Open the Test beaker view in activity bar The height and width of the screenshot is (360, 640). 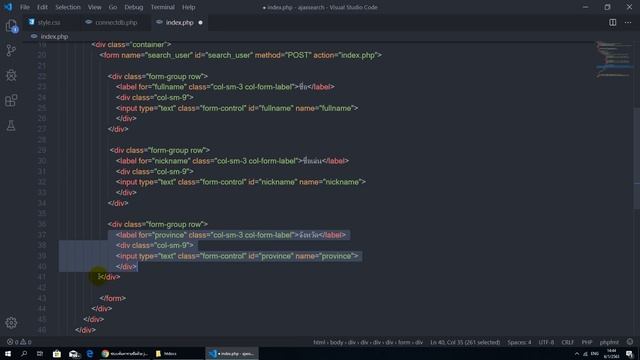pyautogui.click(x=11, y=125)
